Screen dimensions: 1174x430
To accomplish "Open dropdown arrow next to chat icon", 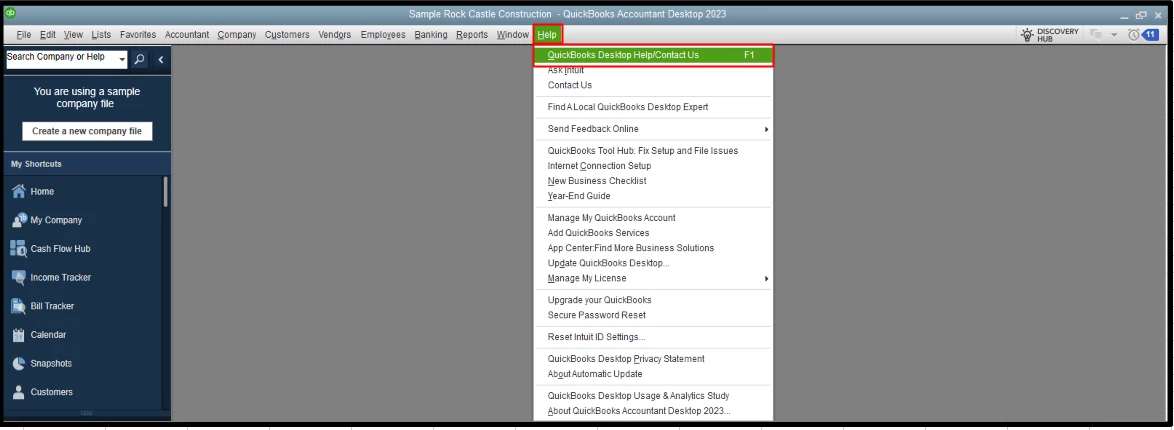I will click(x=1113, y=34).
